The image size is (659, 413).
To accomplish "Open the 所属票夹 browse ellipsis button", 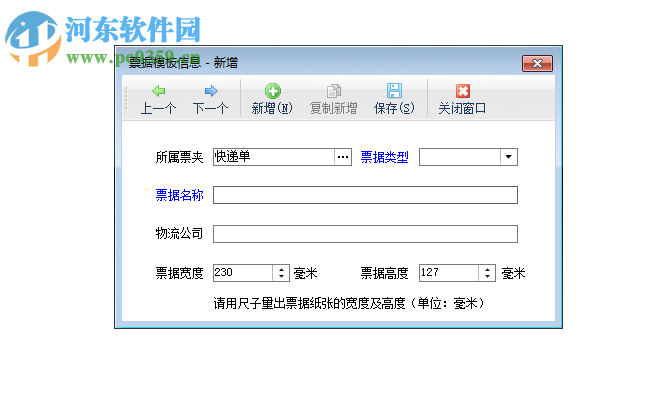I will pyautogui.click(x=343, y=157).
